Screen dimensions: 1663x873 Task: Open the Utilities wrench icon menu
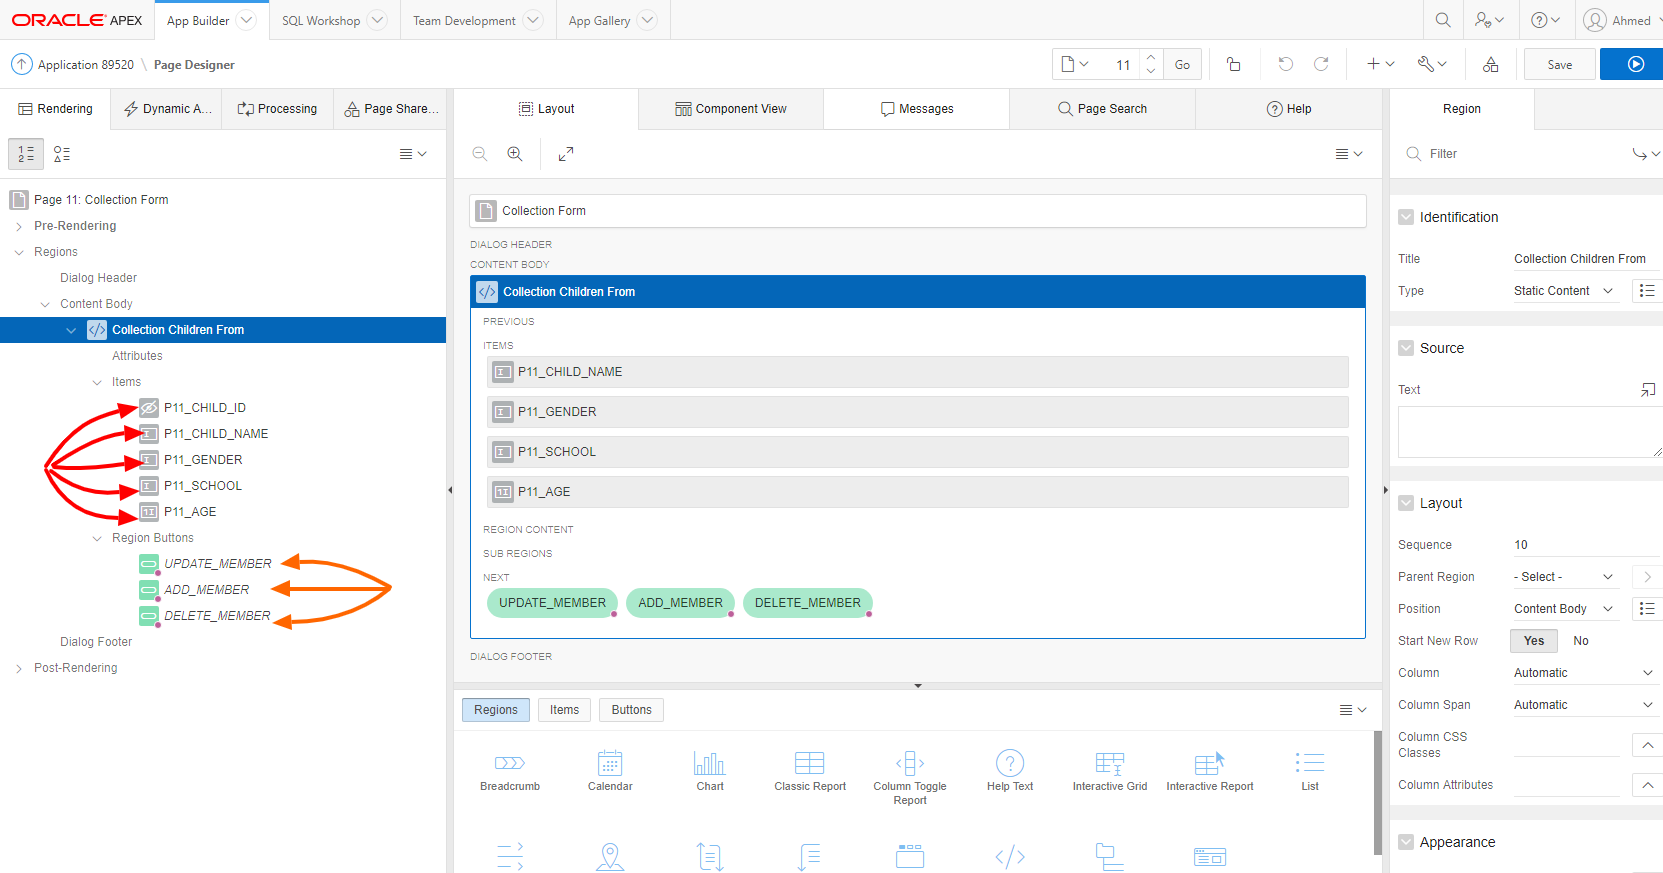[x=1432, y=64]
